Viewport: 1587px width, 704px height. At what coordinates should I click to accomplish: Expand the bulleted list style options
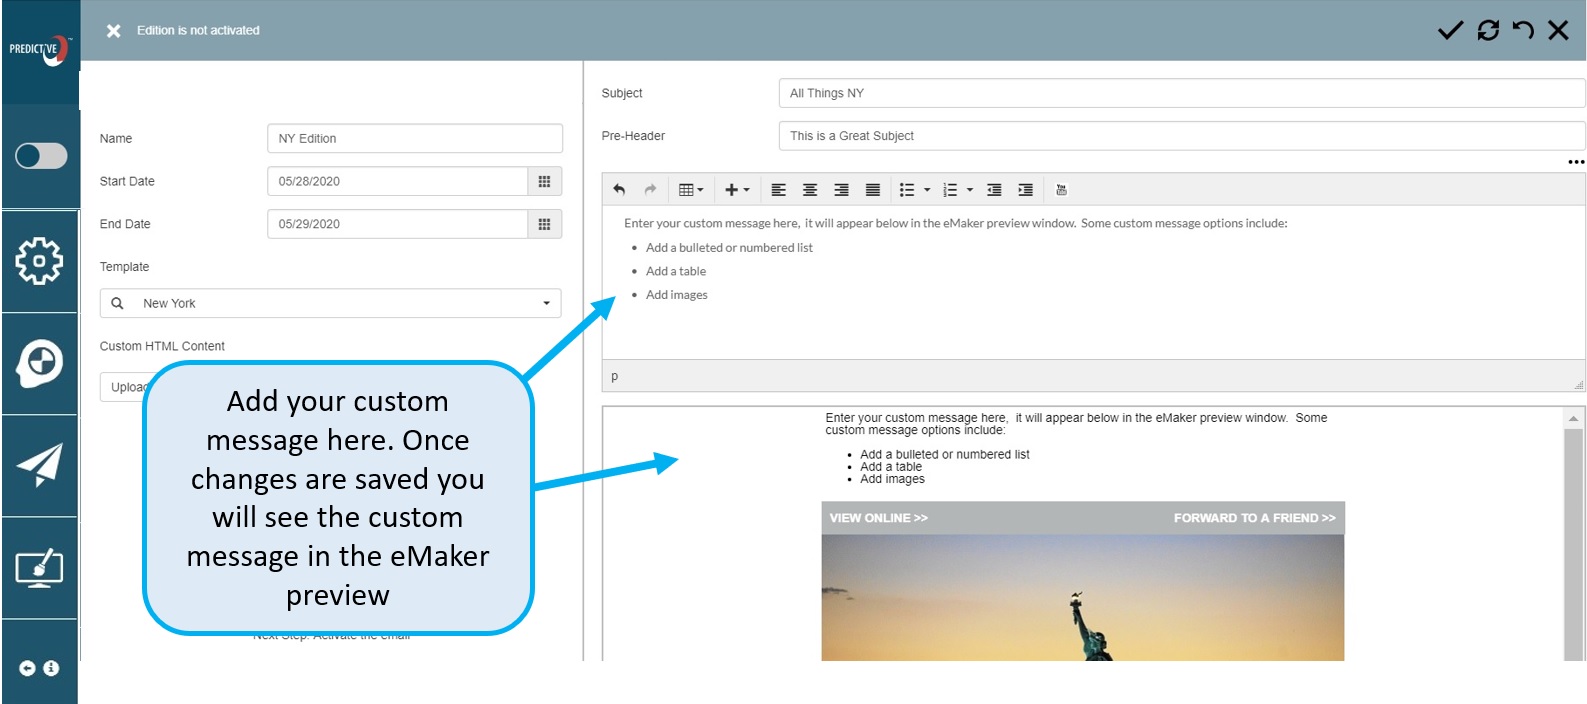click(927, 190)
